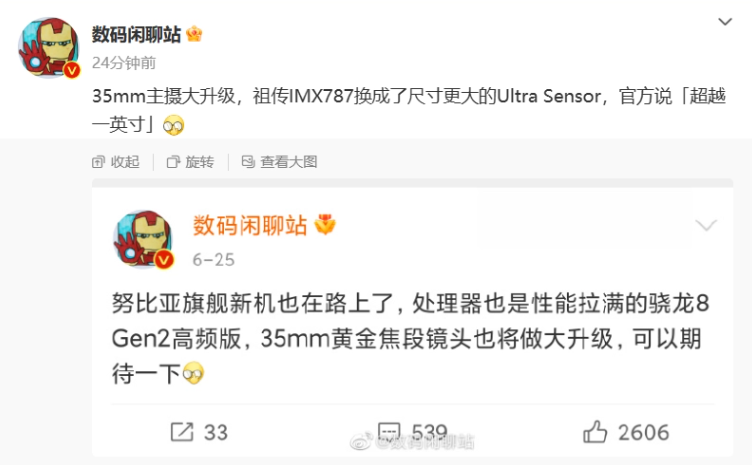Click the collapse icon beside 收起
Viewport: 752px width, 465px height.
click(x=98, y=162)
